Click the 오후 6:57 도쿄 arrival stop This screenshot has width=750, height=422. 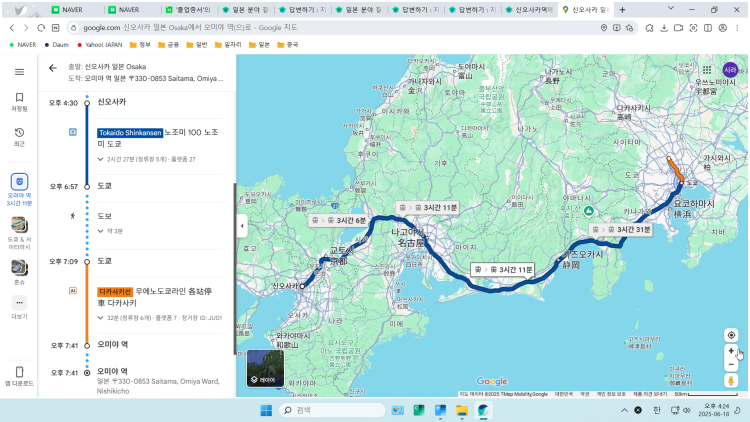[x=104, y=186]
